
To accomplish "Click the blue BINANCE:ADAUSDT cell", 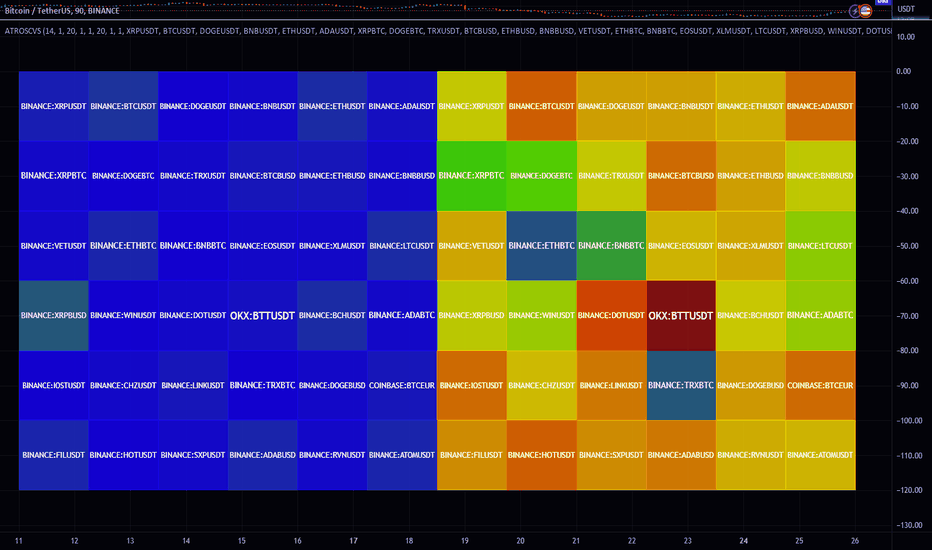I will point(402,106).
